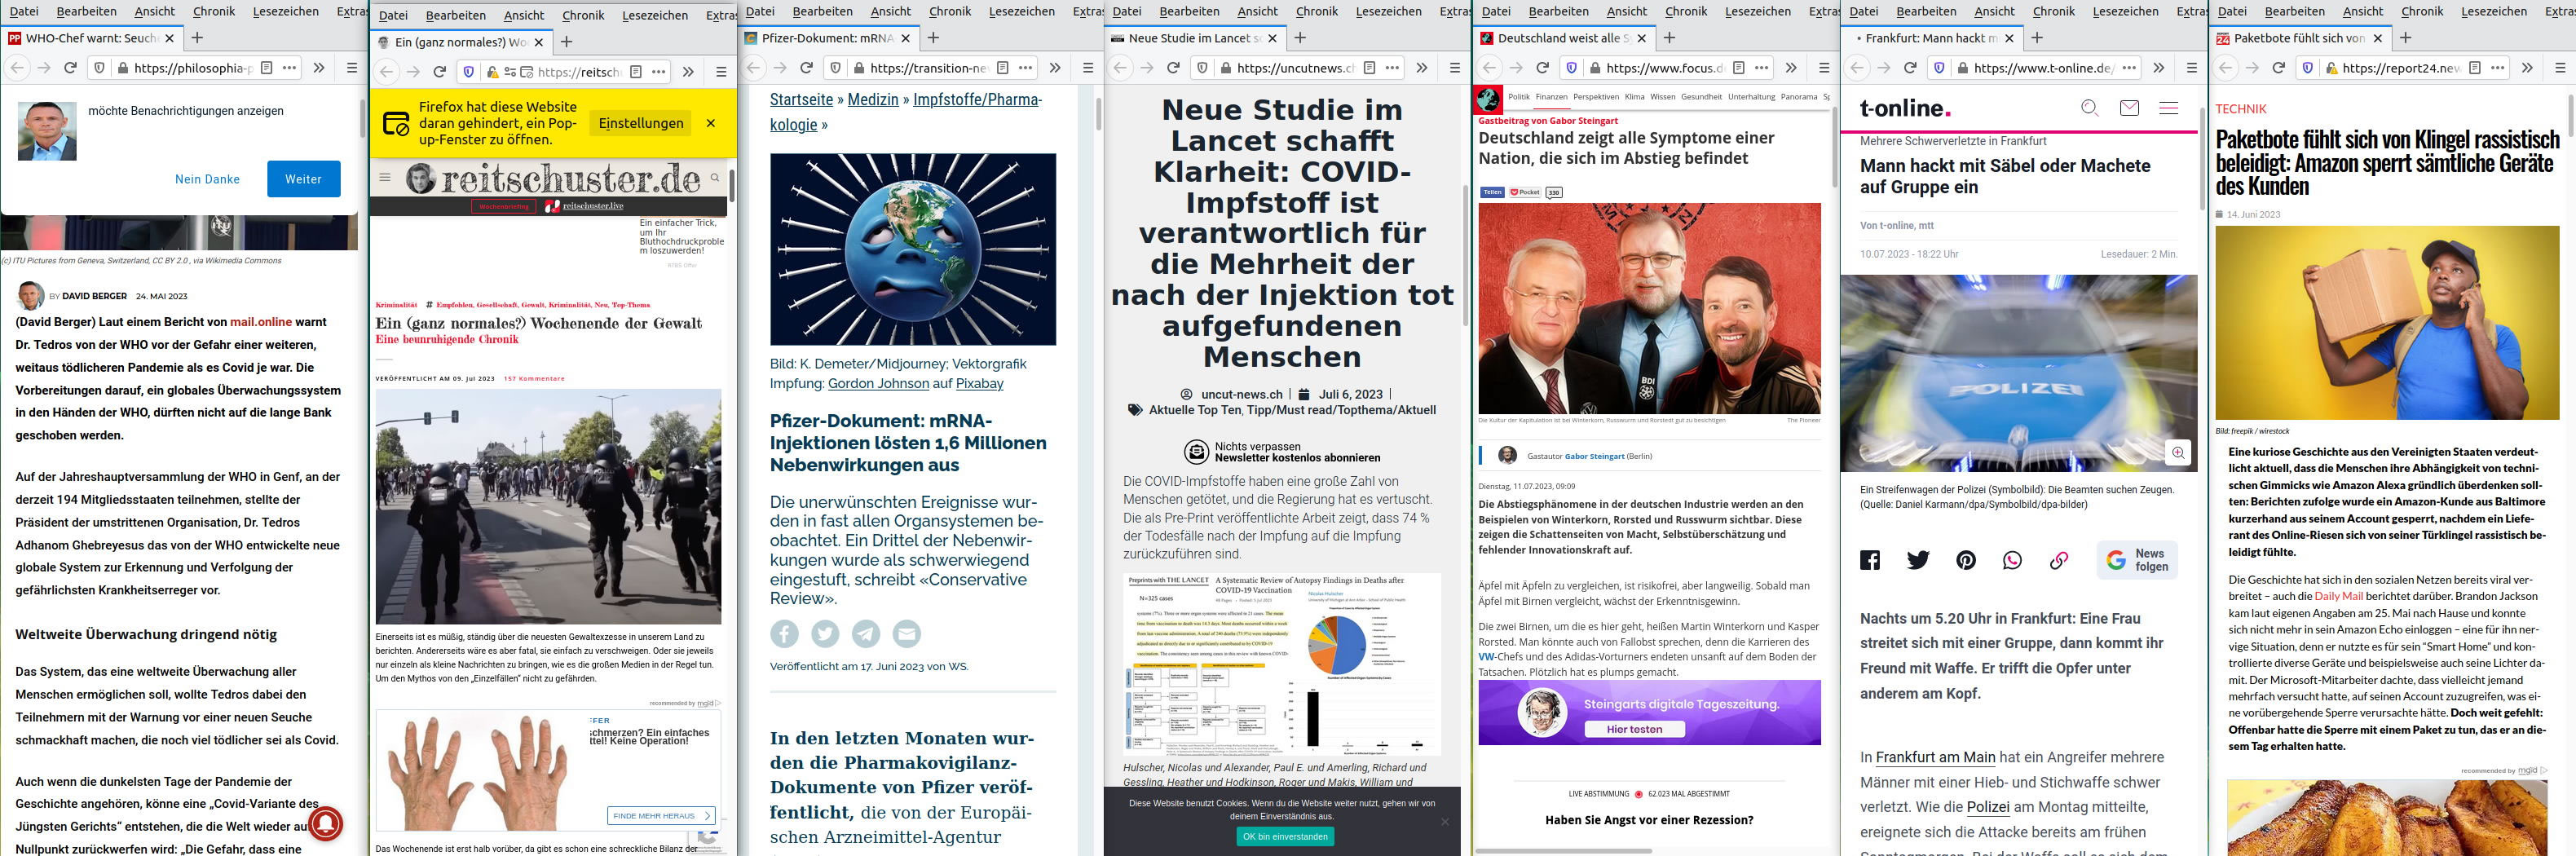Share t-online article via WhatsApp

click(x=2012, y=560)
